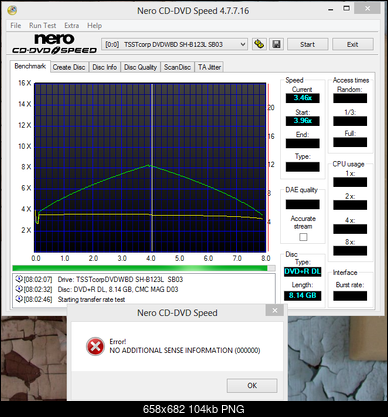Click the log icon beside 08:02:07 entry
The width and height of the screenshot is (388, 417).
pos(19,279)
